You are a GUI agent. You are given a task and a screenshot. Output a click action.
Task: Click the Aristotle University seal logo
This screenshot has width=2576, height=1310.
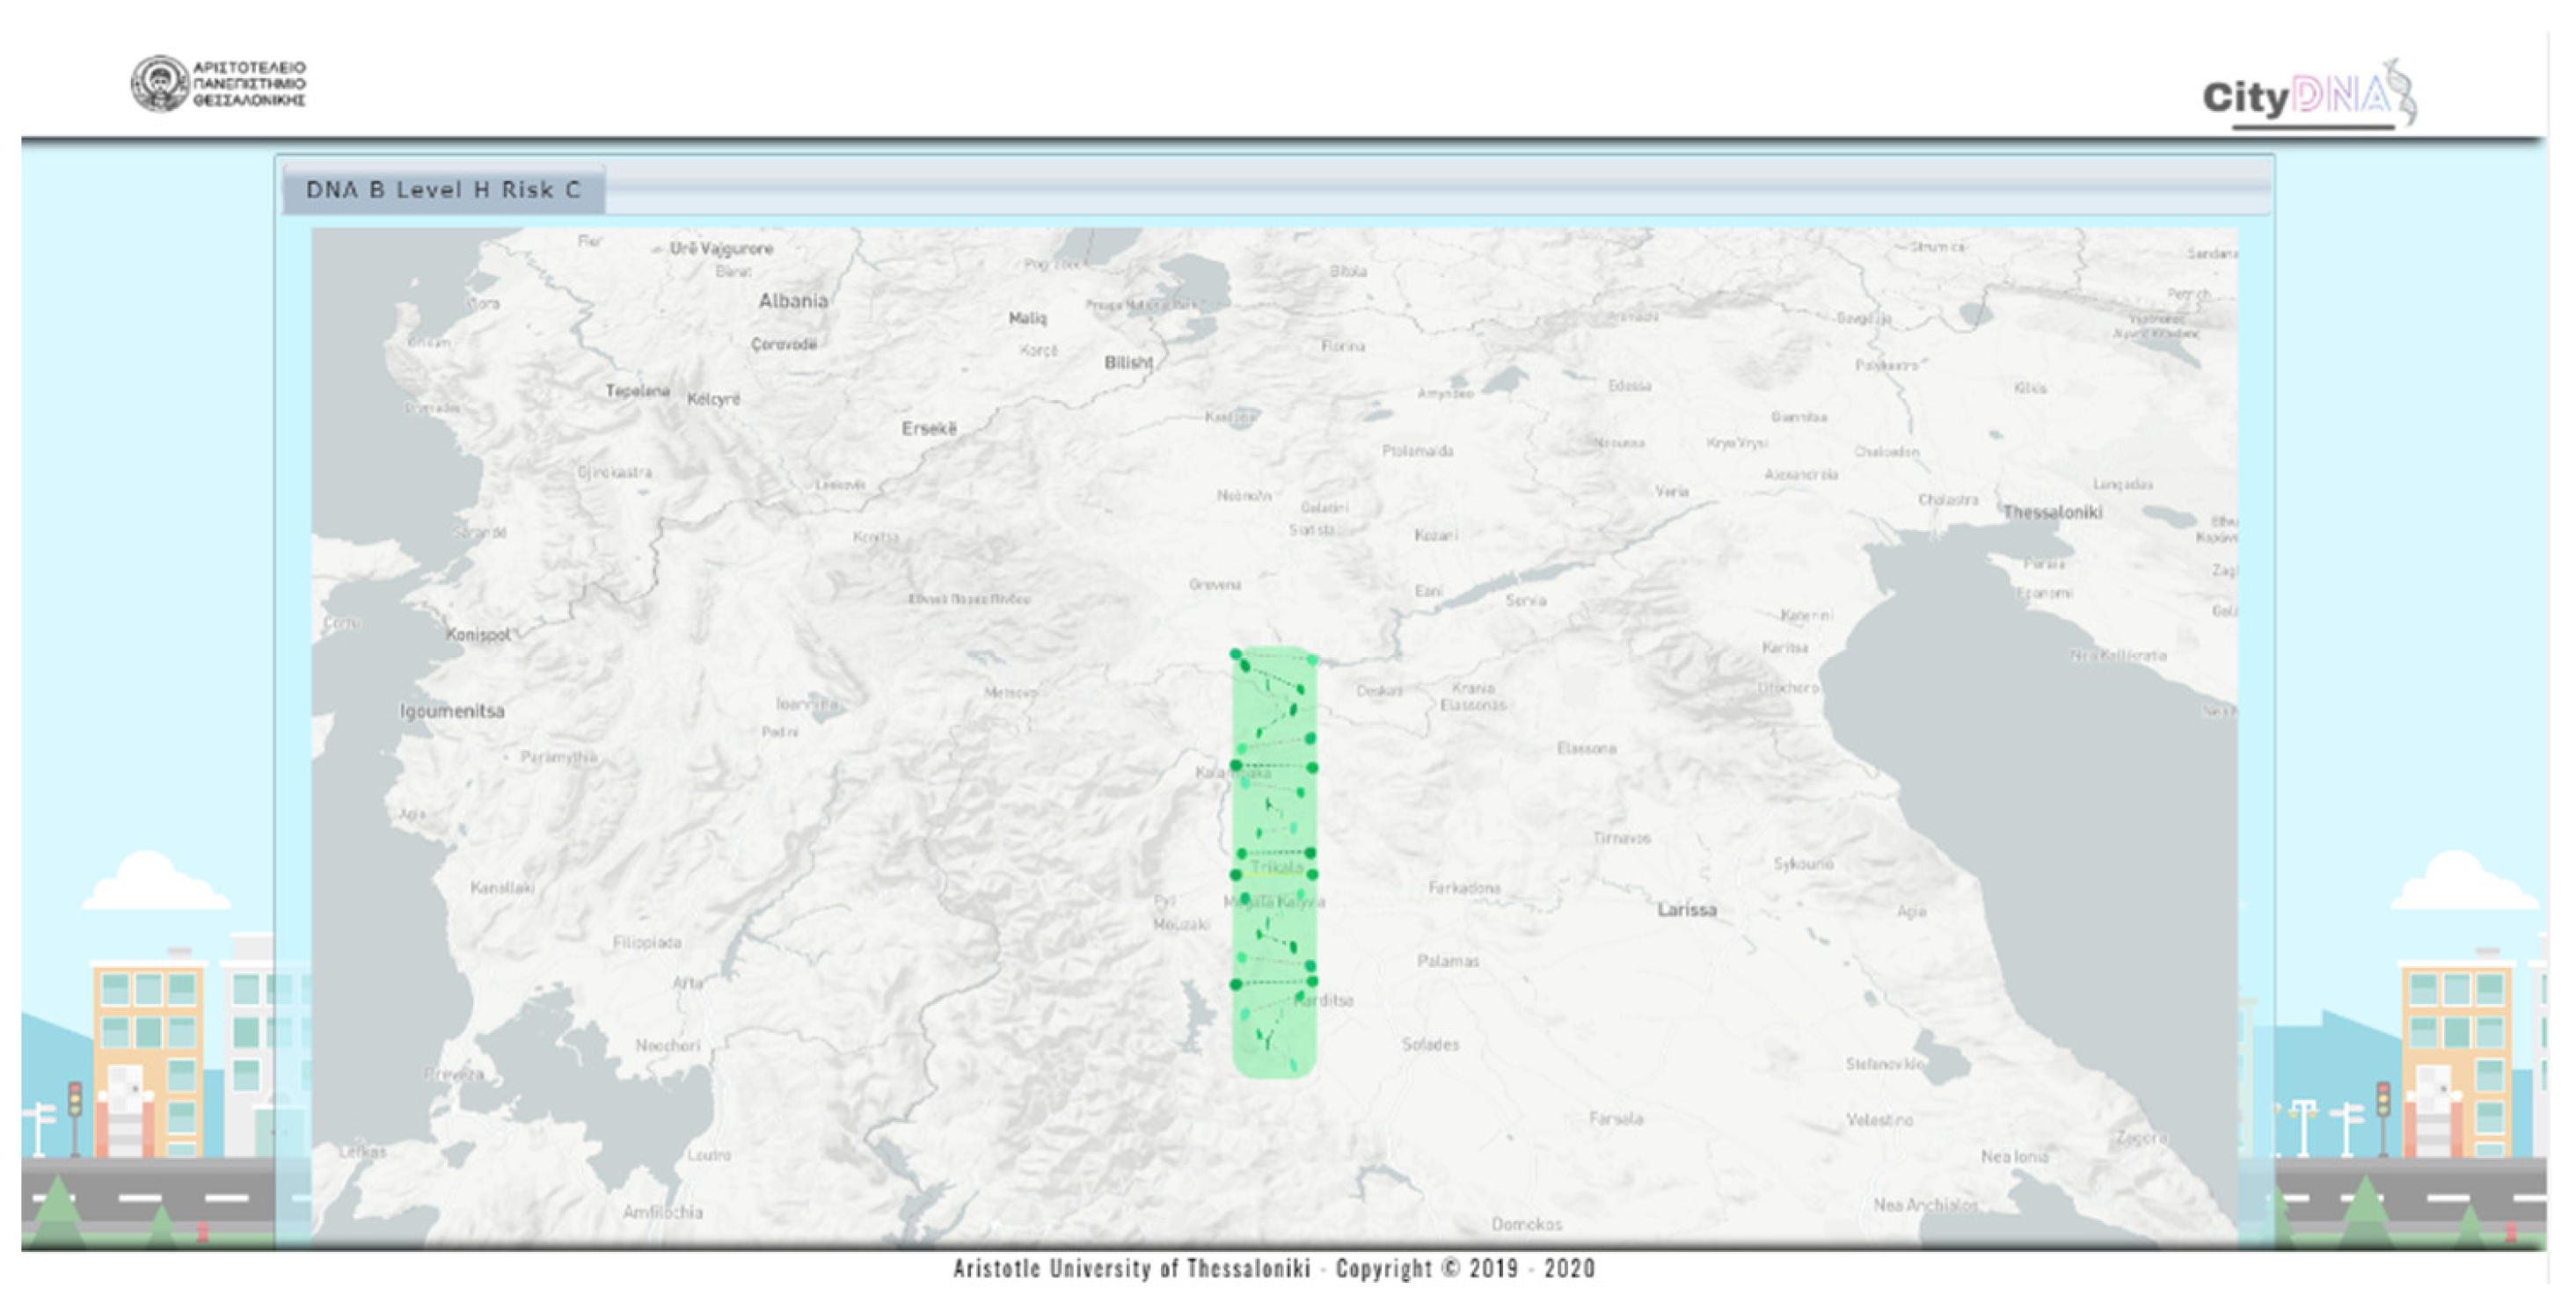pos(160,84)
